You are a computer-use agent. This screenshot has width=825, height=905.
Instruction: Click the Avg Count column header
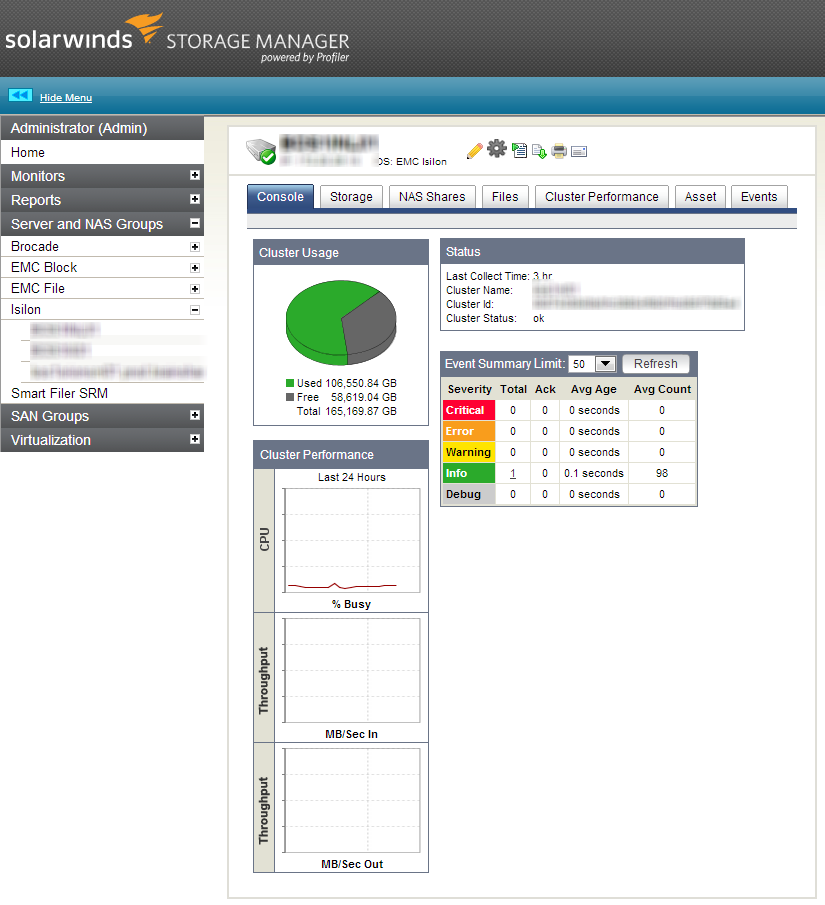pyautogui.click(x=662, y=390)
